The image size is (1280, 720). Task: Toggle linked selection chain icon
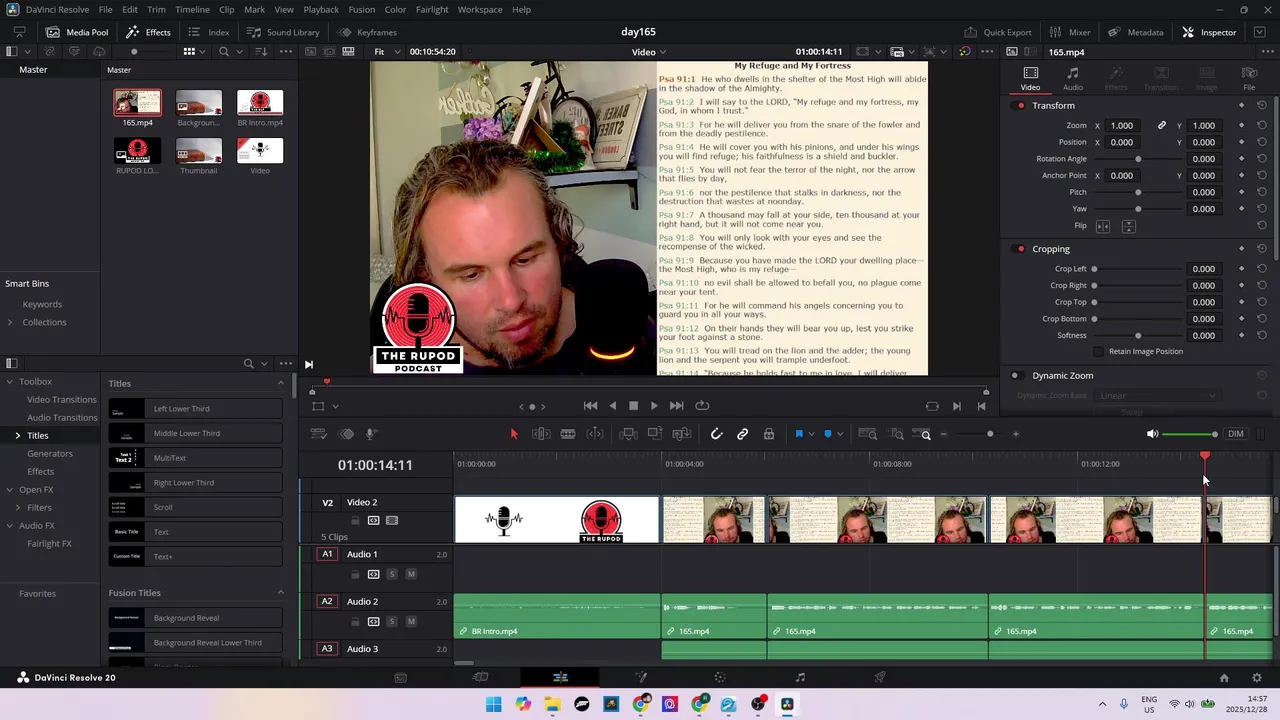(x=742, y=434)
